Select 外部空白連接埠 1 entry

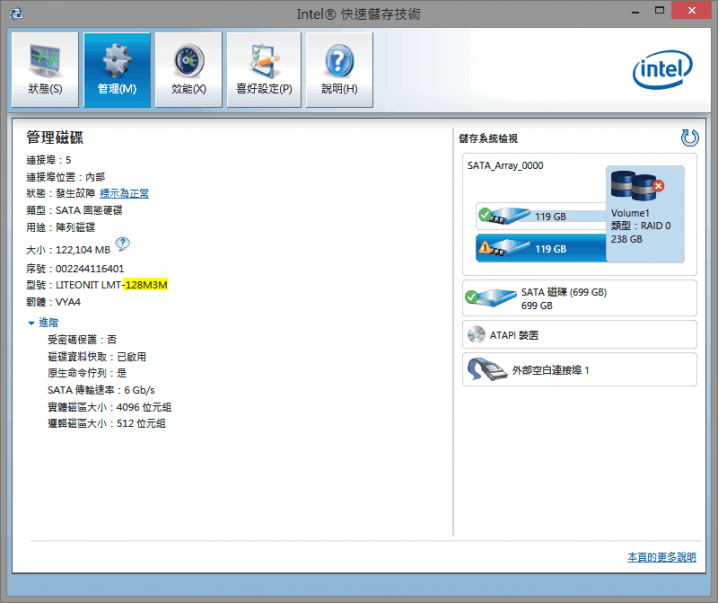coord(579,370)
